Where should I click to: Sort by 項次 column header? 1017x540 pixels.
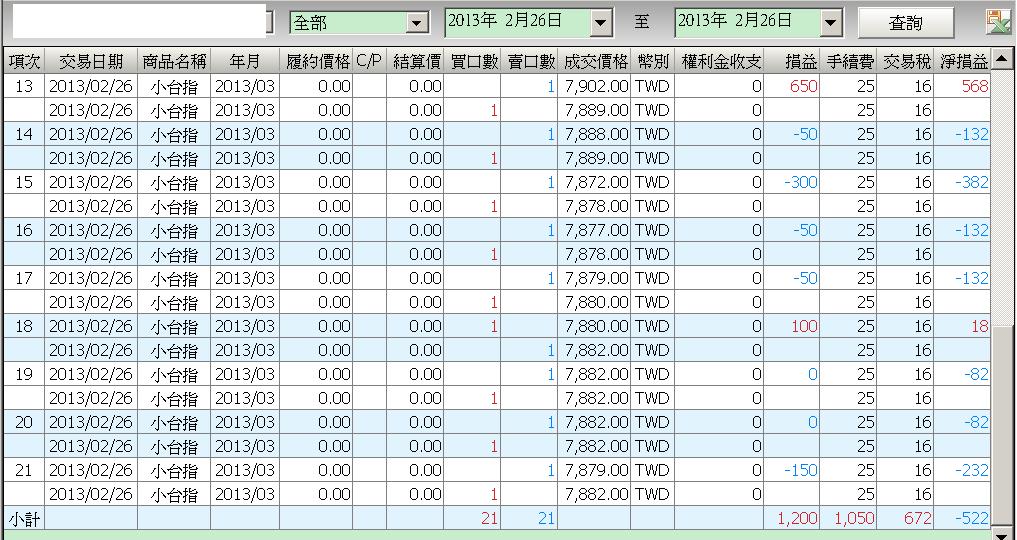click(x=24, y=62)
